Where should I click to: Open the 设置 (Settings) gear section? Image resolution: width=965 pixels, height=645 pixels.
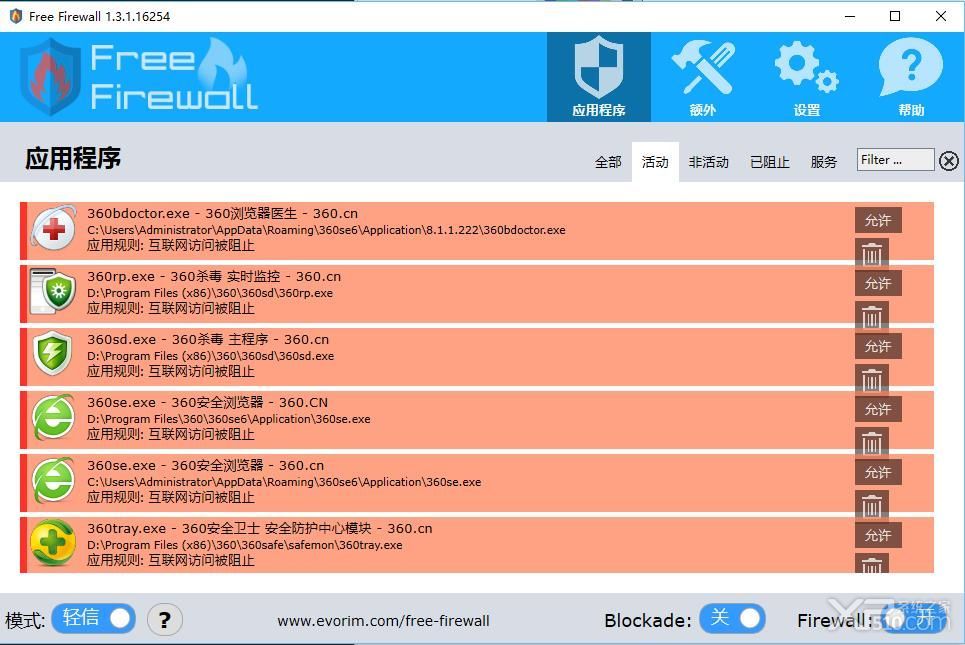[806, 77]
